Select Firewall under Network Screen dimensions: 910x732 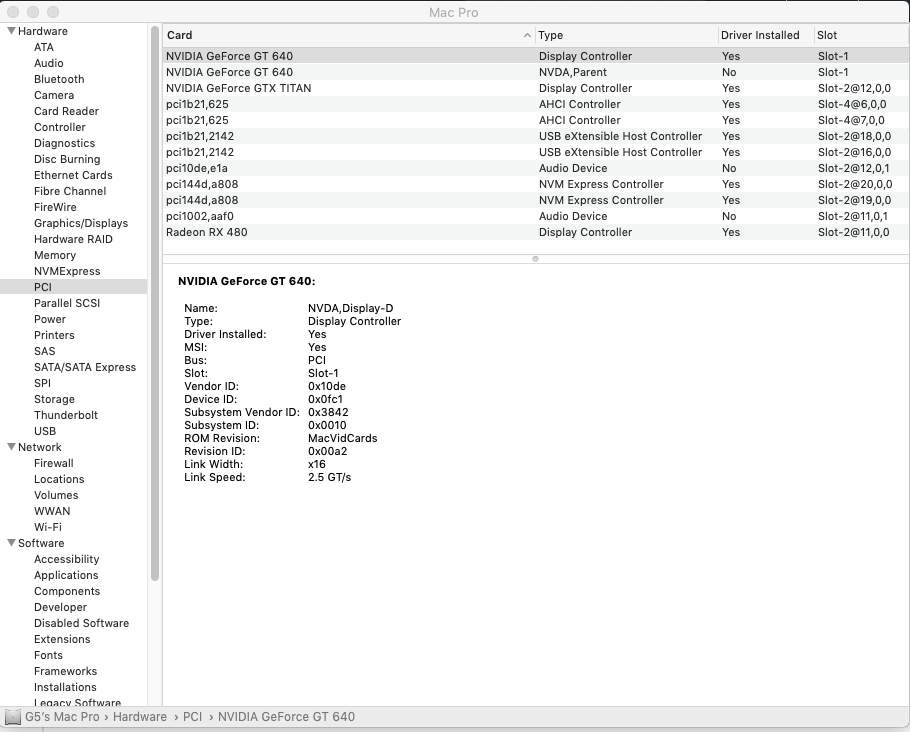(x=53, y=463)
